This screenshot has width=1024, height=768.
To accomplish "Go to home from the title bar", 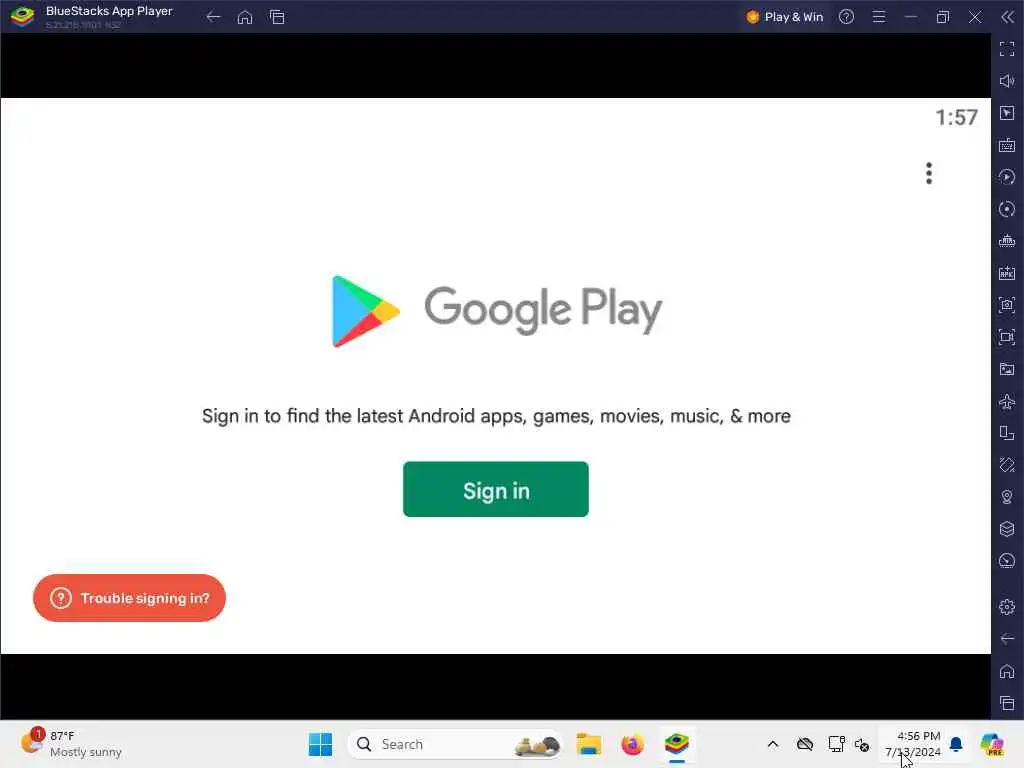I will pyautogui.click(x=245, y=17).
